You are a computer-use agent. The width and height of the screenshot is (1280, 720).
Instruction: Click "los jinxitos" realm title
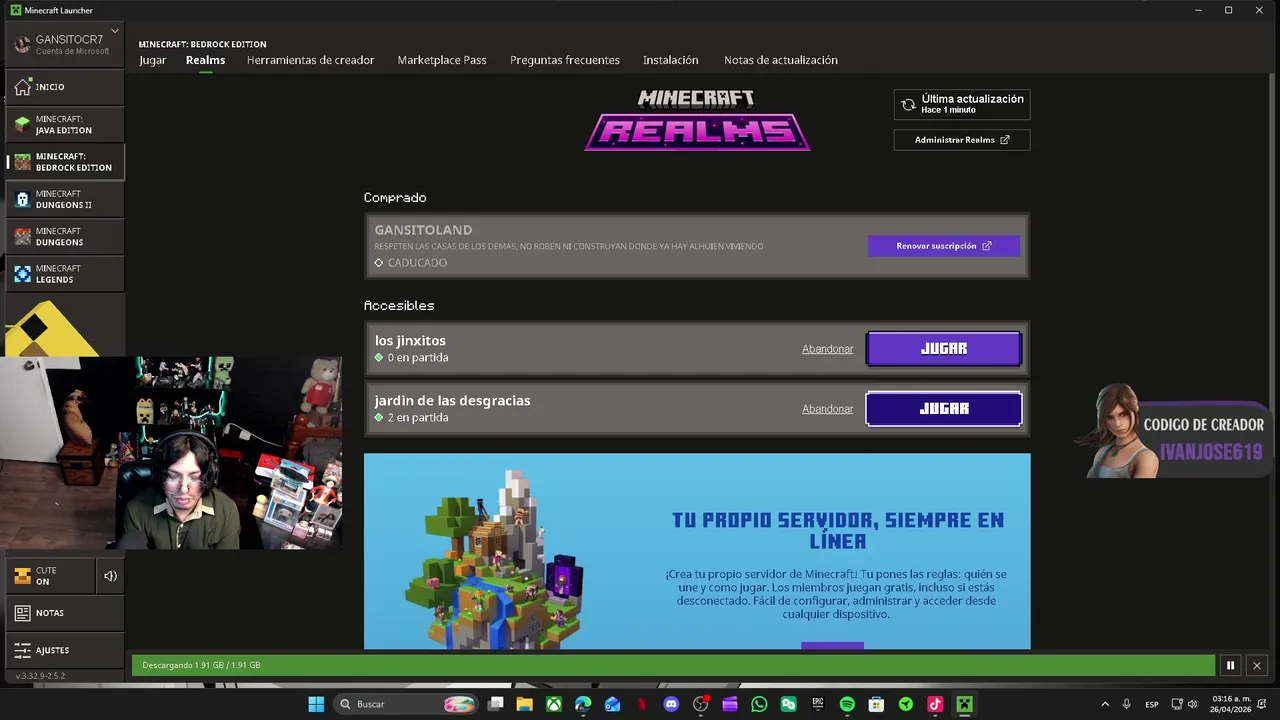[x=410, y=341]
